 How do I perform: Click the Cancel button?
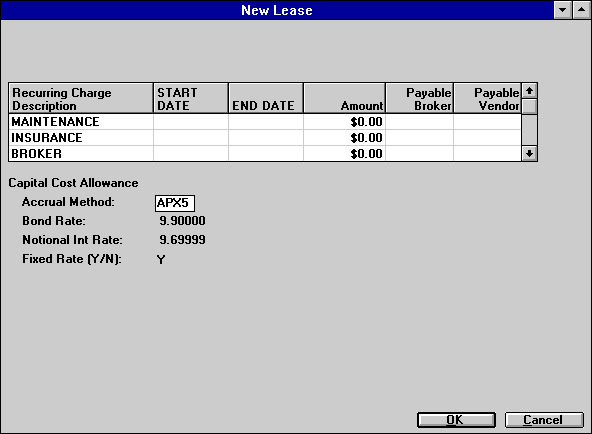544,420
